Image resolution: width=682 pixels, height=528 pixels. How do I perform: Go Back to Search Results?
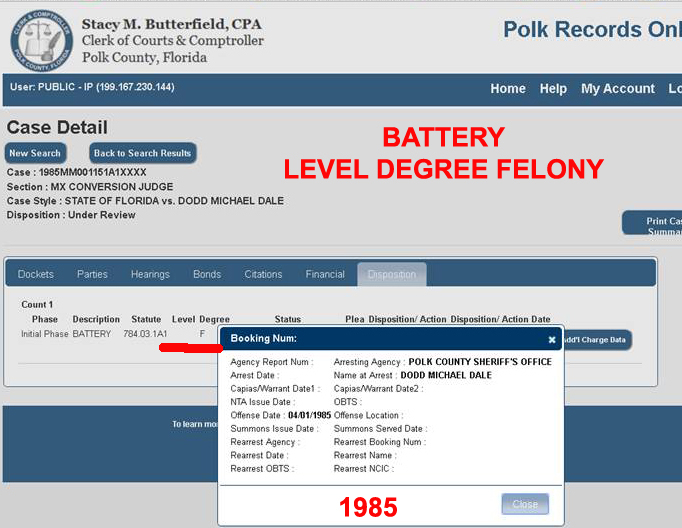pyautogui.click(x=143, y=153)
